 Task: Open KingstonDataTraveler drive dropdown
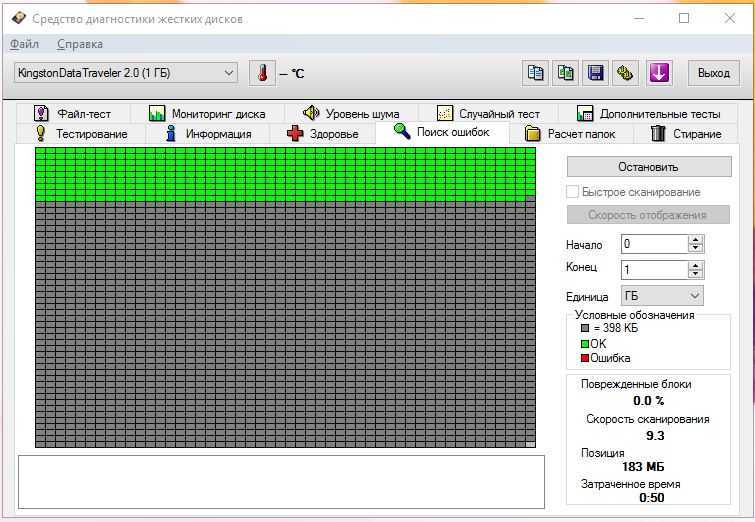point(126,73)
